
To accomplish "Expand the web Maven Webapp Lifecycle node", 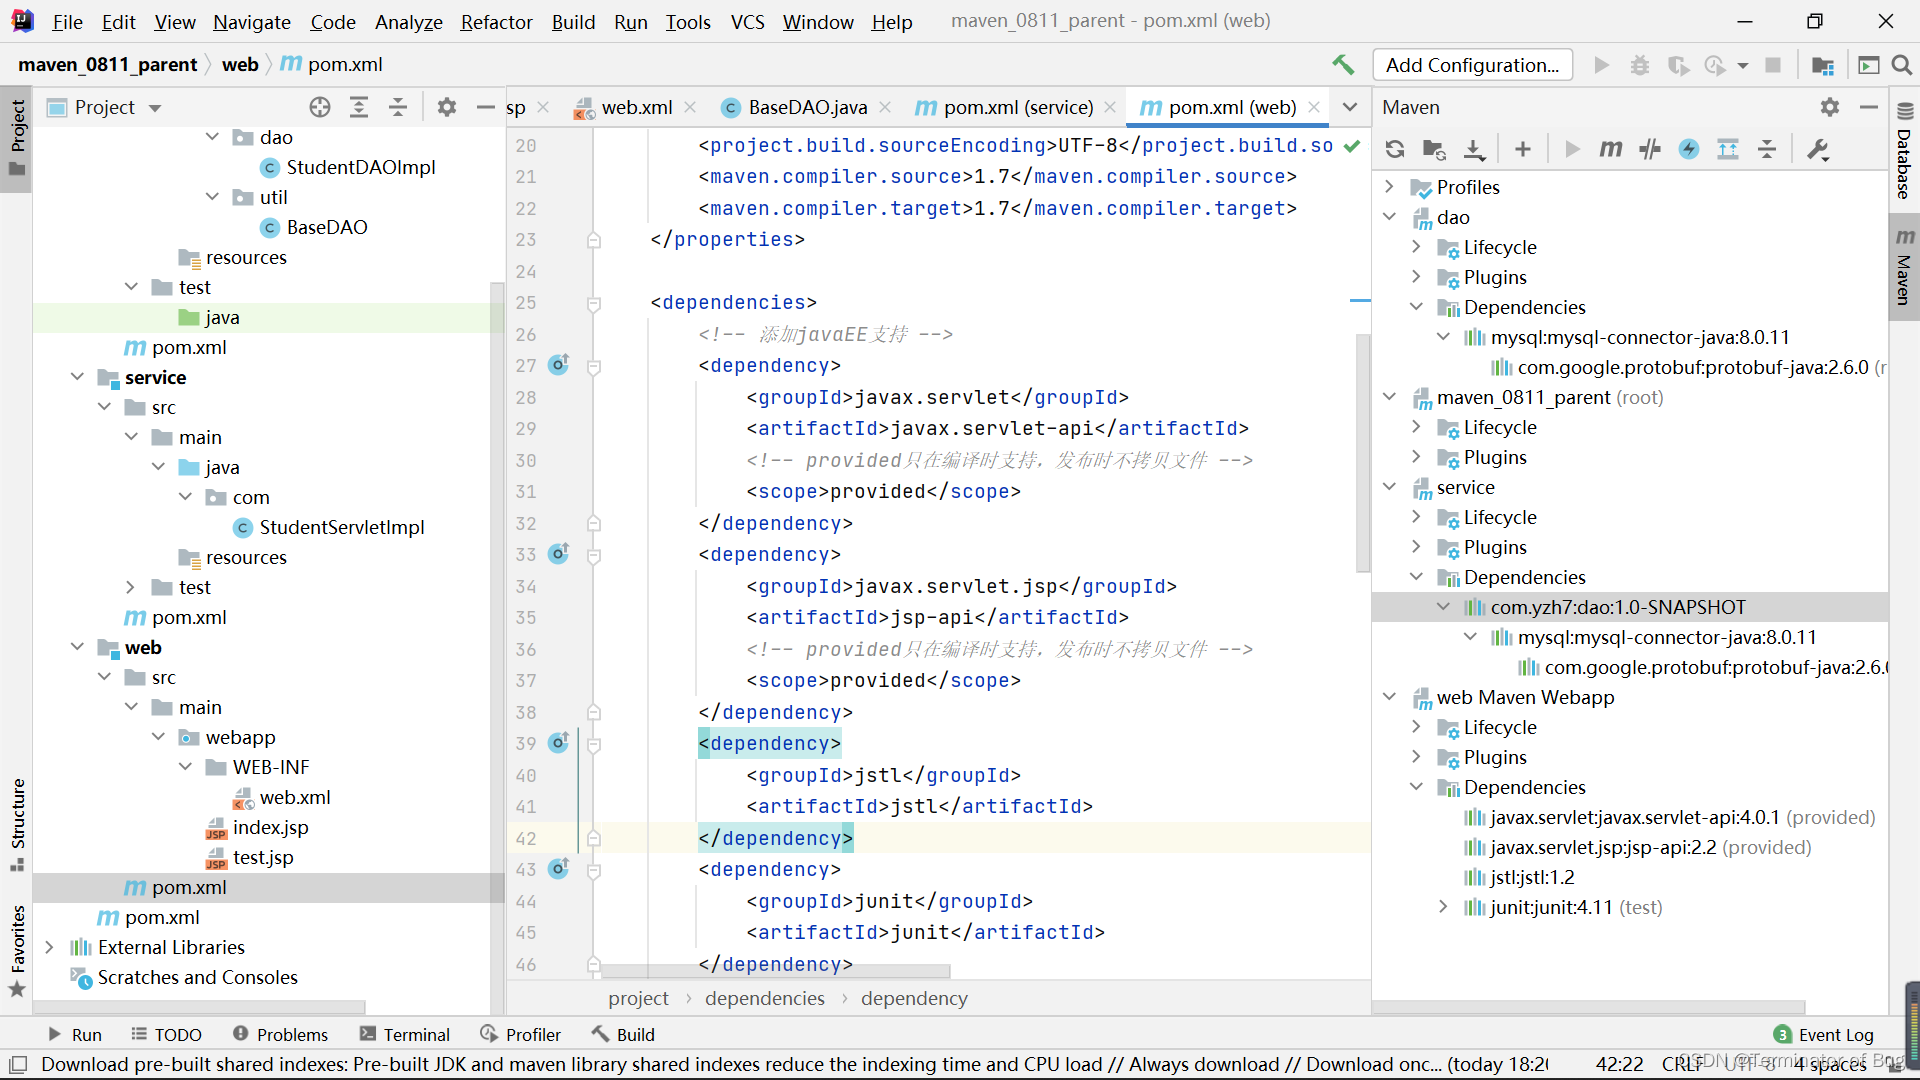I will coord(1418,727).
